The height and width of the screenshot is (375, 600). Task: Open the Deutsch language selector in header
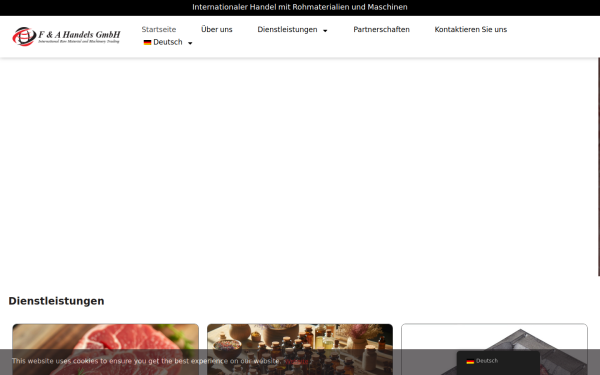[x=168, y=42]
